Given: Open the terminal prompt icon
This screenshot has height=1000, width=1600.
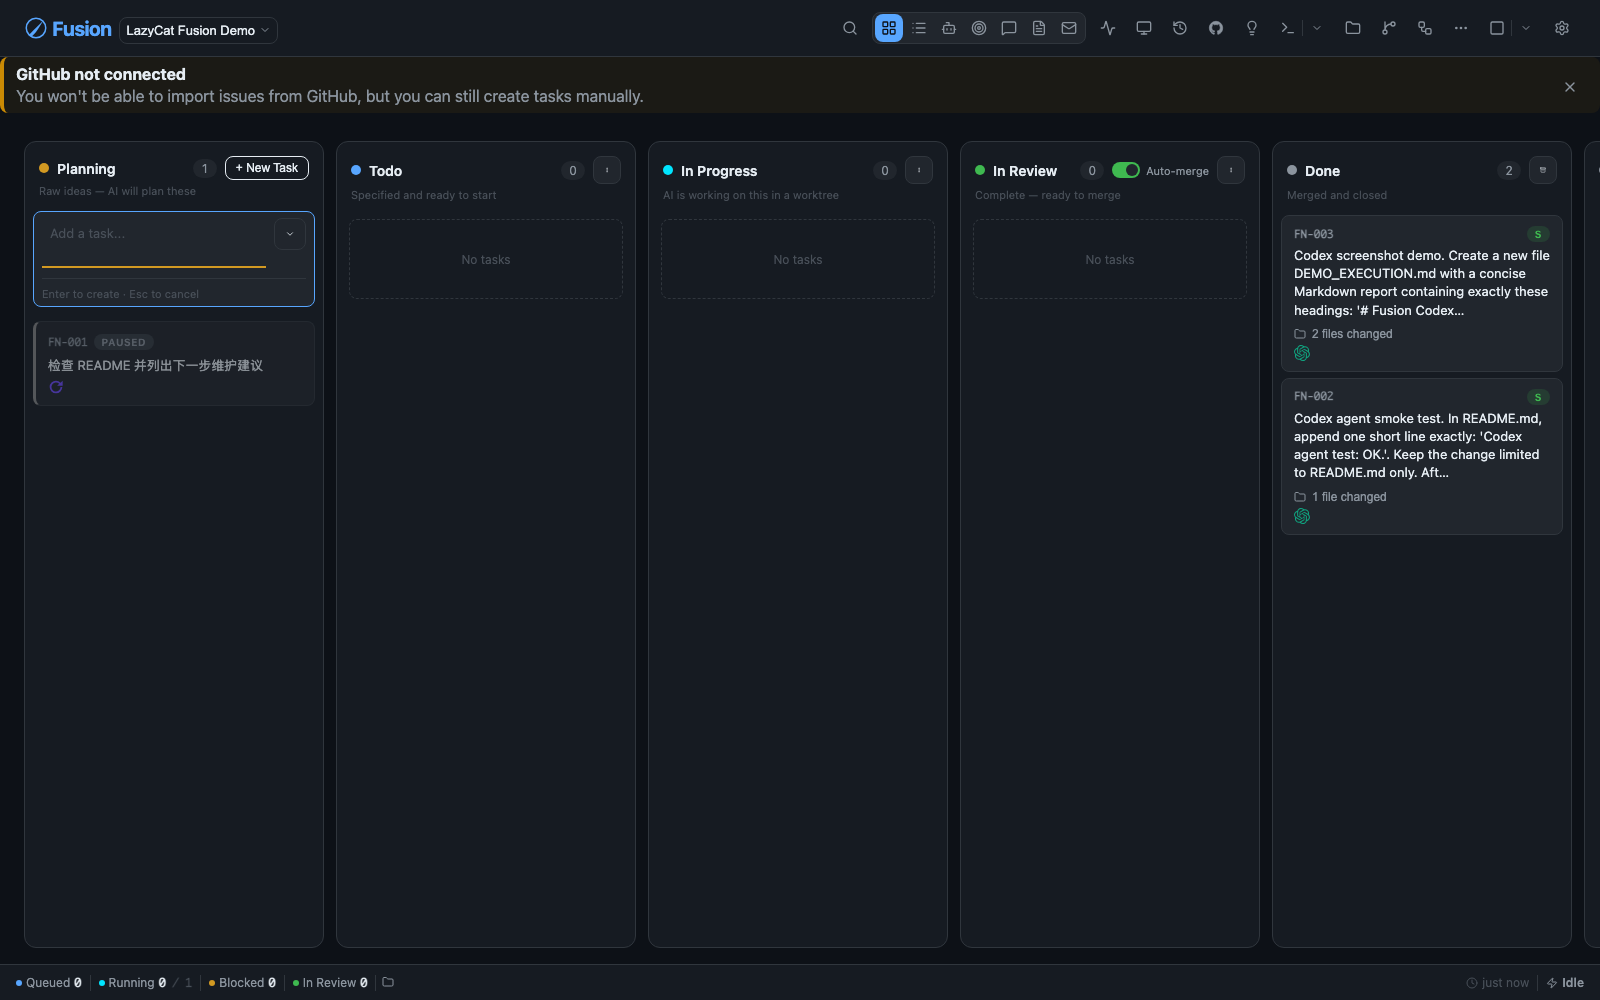Looking at the screenshot, I should coord(1288,28).
